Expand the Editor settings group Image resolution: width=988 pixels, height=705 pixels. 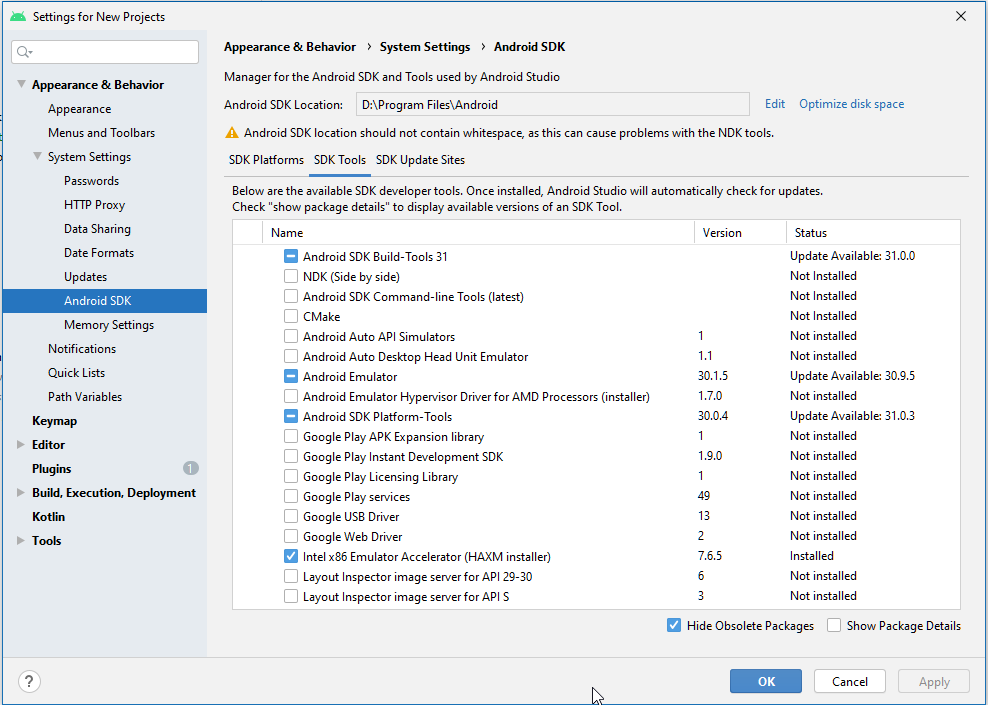pos(22,445)
